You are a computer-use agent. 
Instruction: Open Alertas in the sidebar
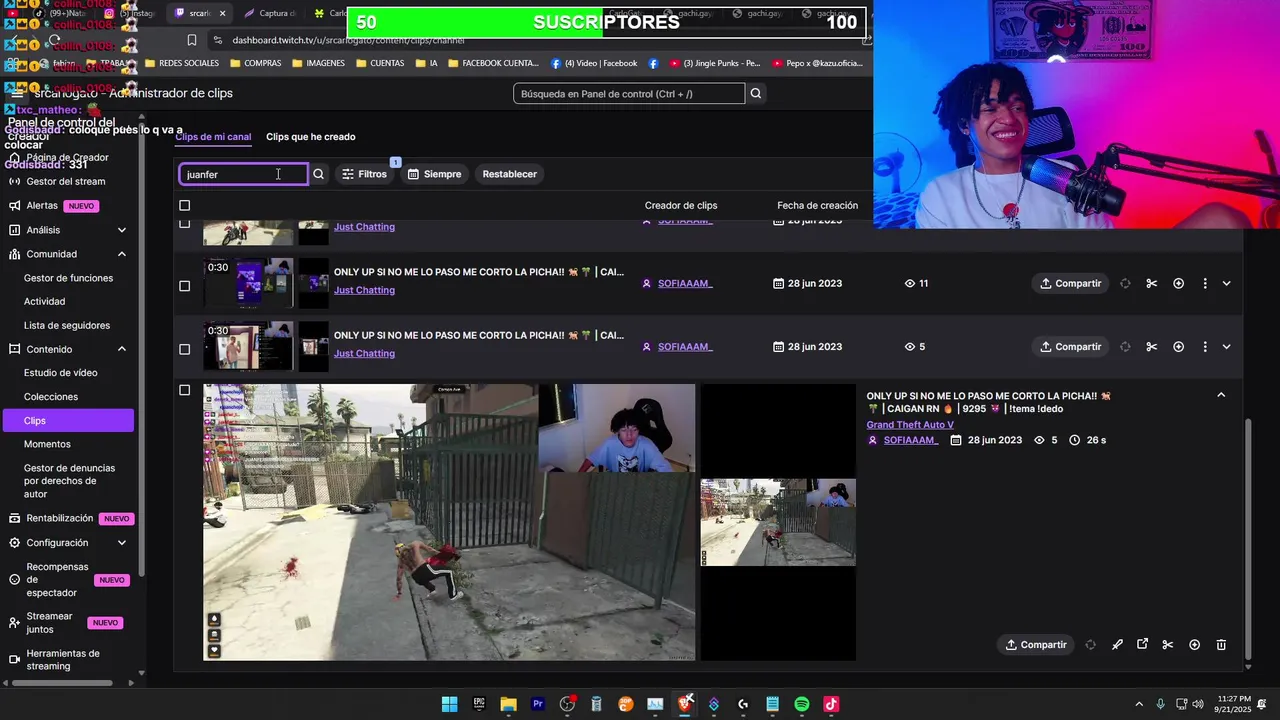coord(42,205)
